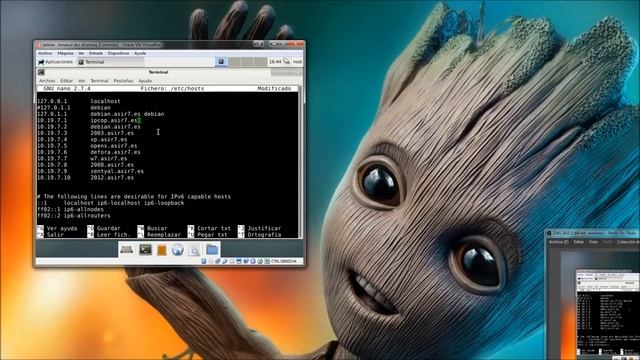Open the Terminal window's Ayuda menu
Image resolution: width=640 pixels, height=360 pixels.
[x=145, y=81]
